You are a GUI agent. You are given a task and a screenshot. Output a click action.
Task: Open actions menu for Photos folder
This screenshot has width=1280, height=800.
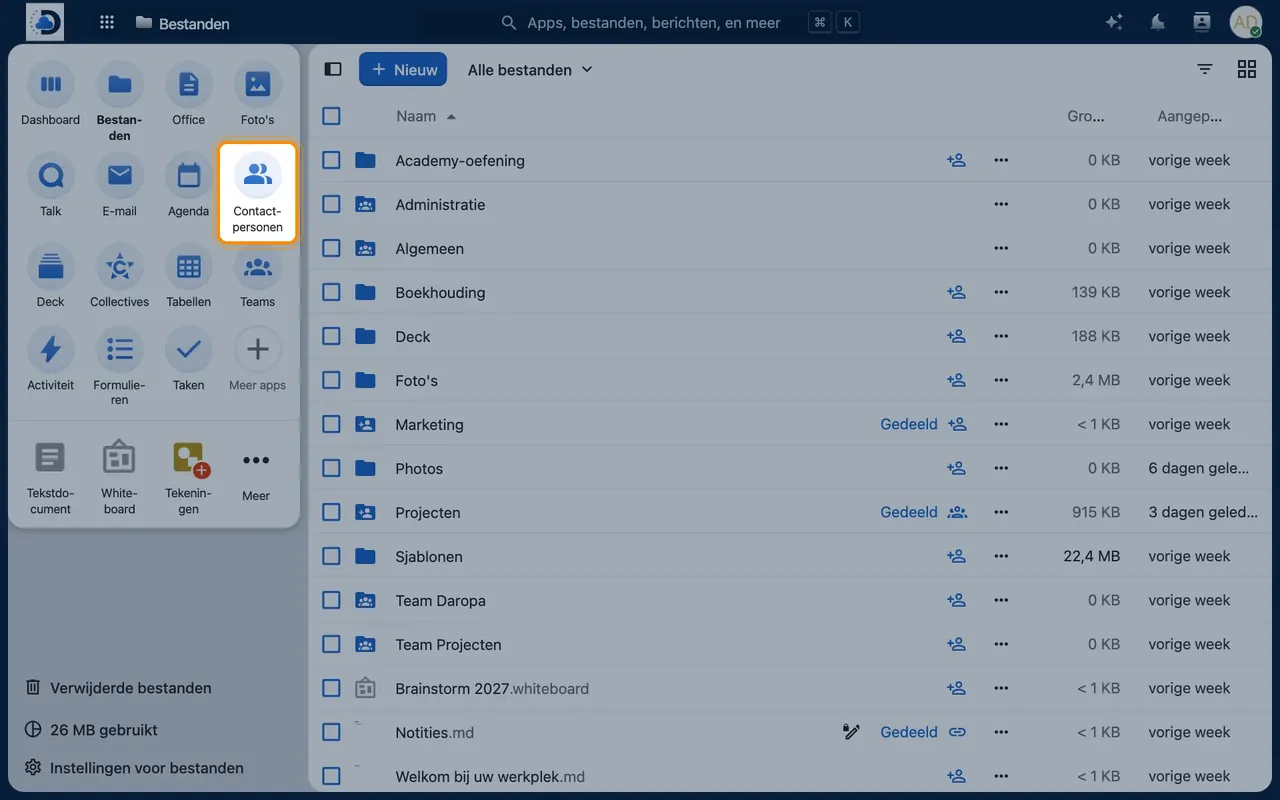pyautogui.click(x=1001, y=468)
